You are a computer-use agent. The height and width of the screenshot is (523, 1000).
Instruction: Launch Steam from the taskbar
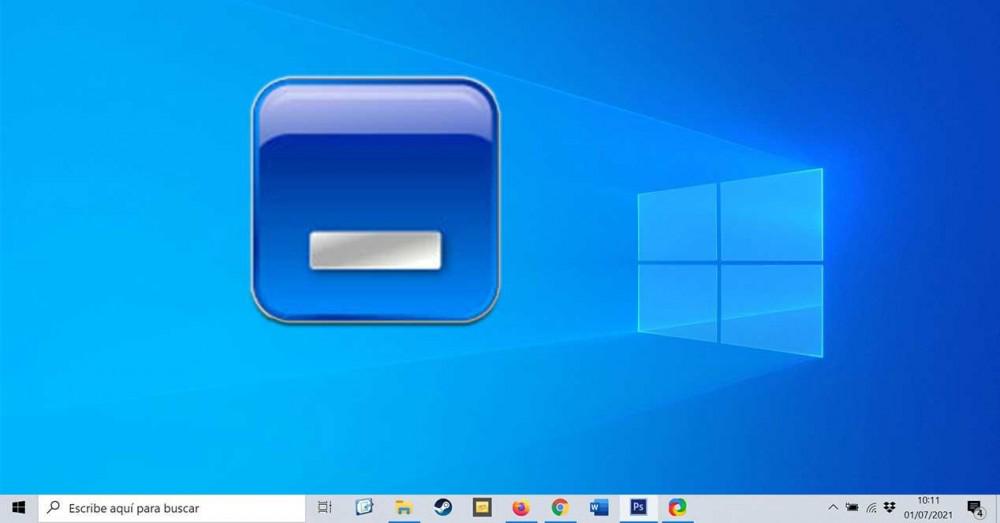coord(443,508)
